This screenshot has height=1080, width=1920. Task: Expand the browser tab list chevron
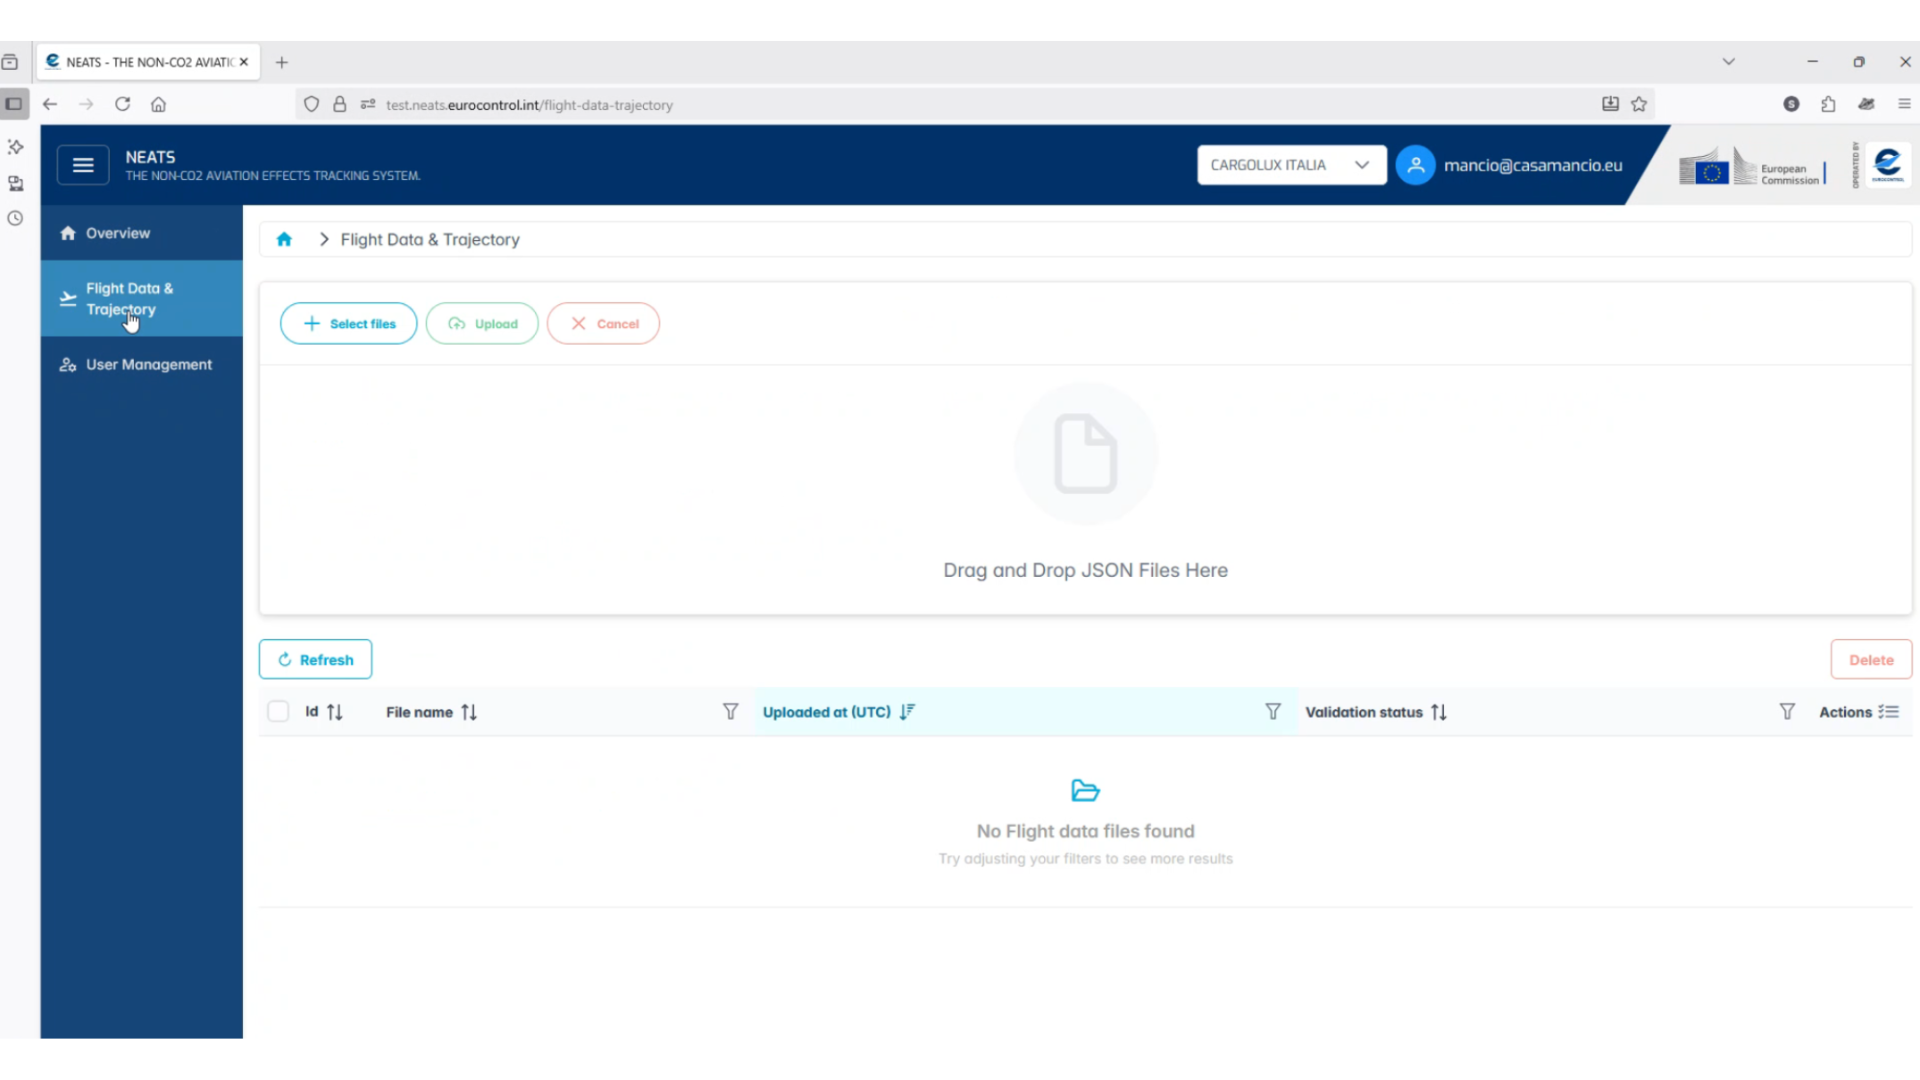[x=1728, y=62]
